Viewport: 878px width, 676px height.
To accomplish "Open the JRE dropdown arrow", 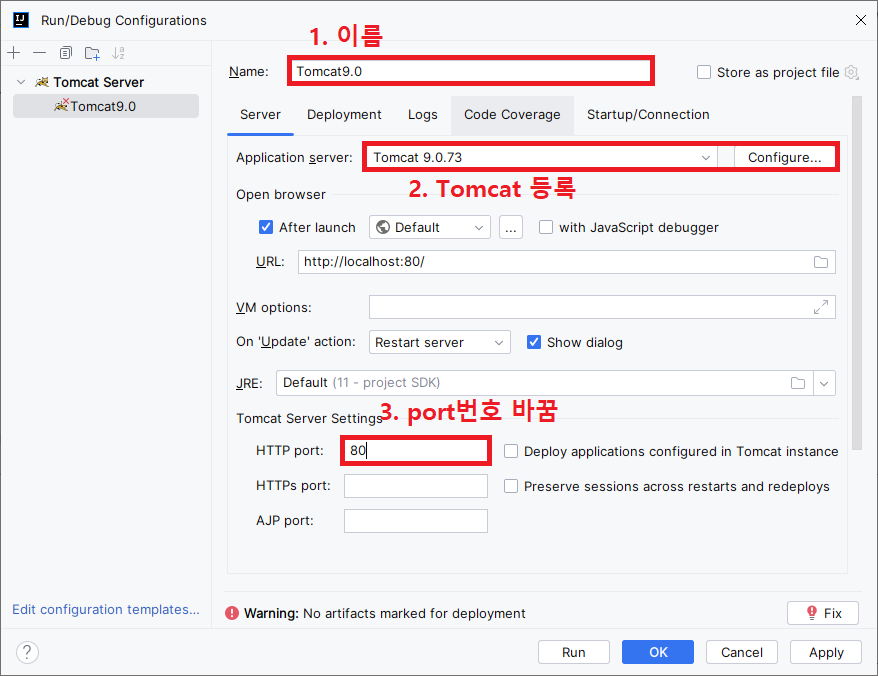I will (824, 383).
